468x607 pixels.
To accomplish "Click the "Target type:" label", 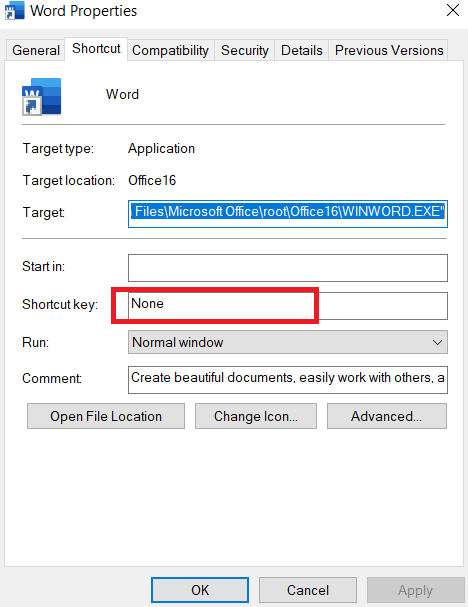I will pyautogui.click(x=58, y=149).
